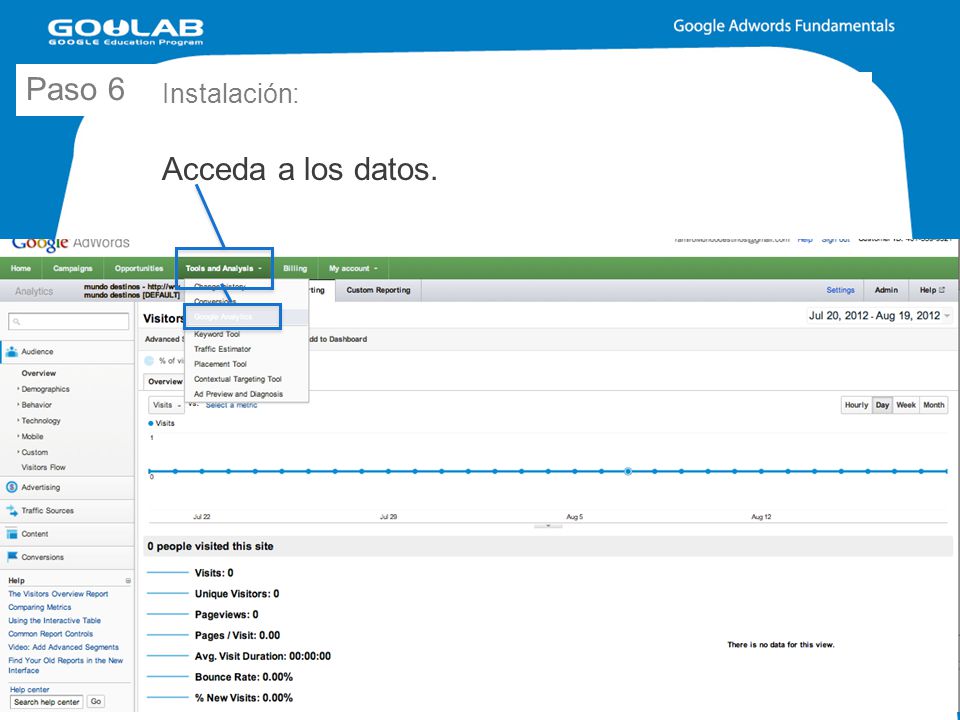
Task: Switch to the Custom Reporting tab
Action: click(x=378, y=290)
